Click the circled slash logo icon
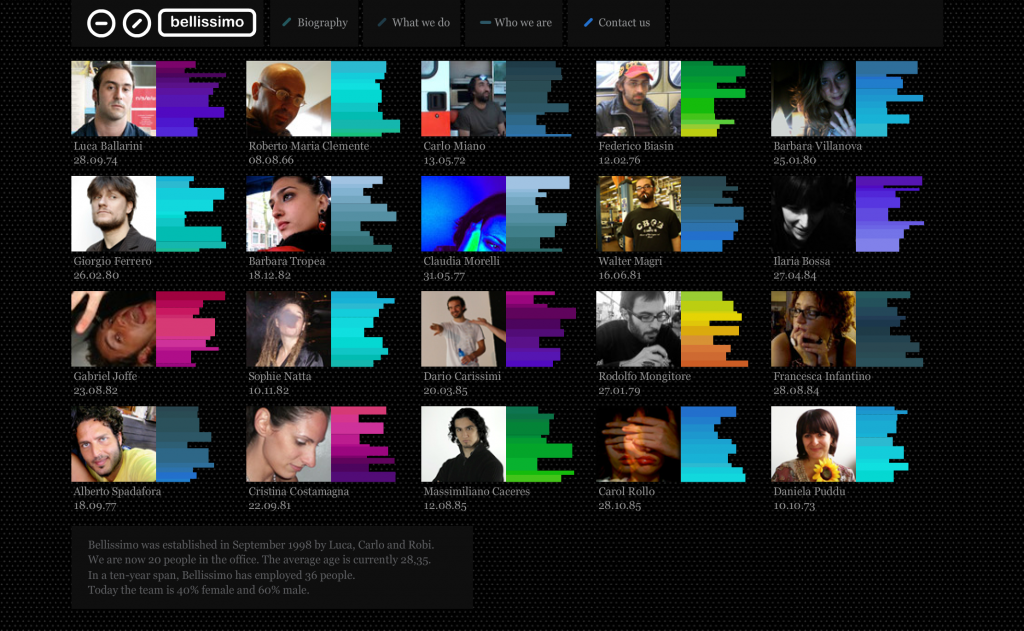 point(137,23)
